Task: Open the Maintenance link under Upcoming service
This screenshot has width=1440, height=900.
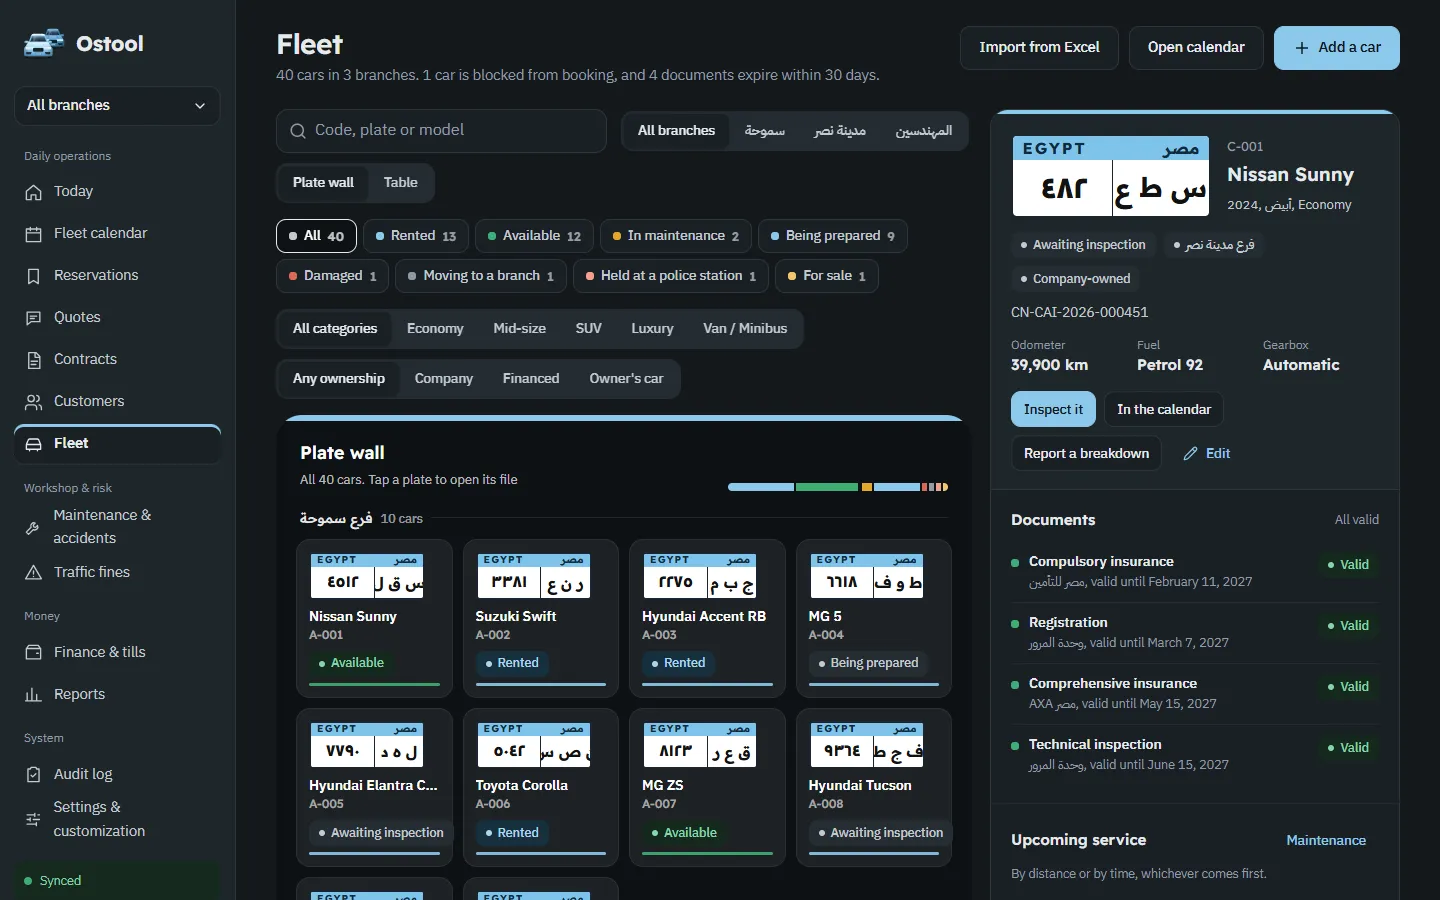Action: pos(1326,841)
